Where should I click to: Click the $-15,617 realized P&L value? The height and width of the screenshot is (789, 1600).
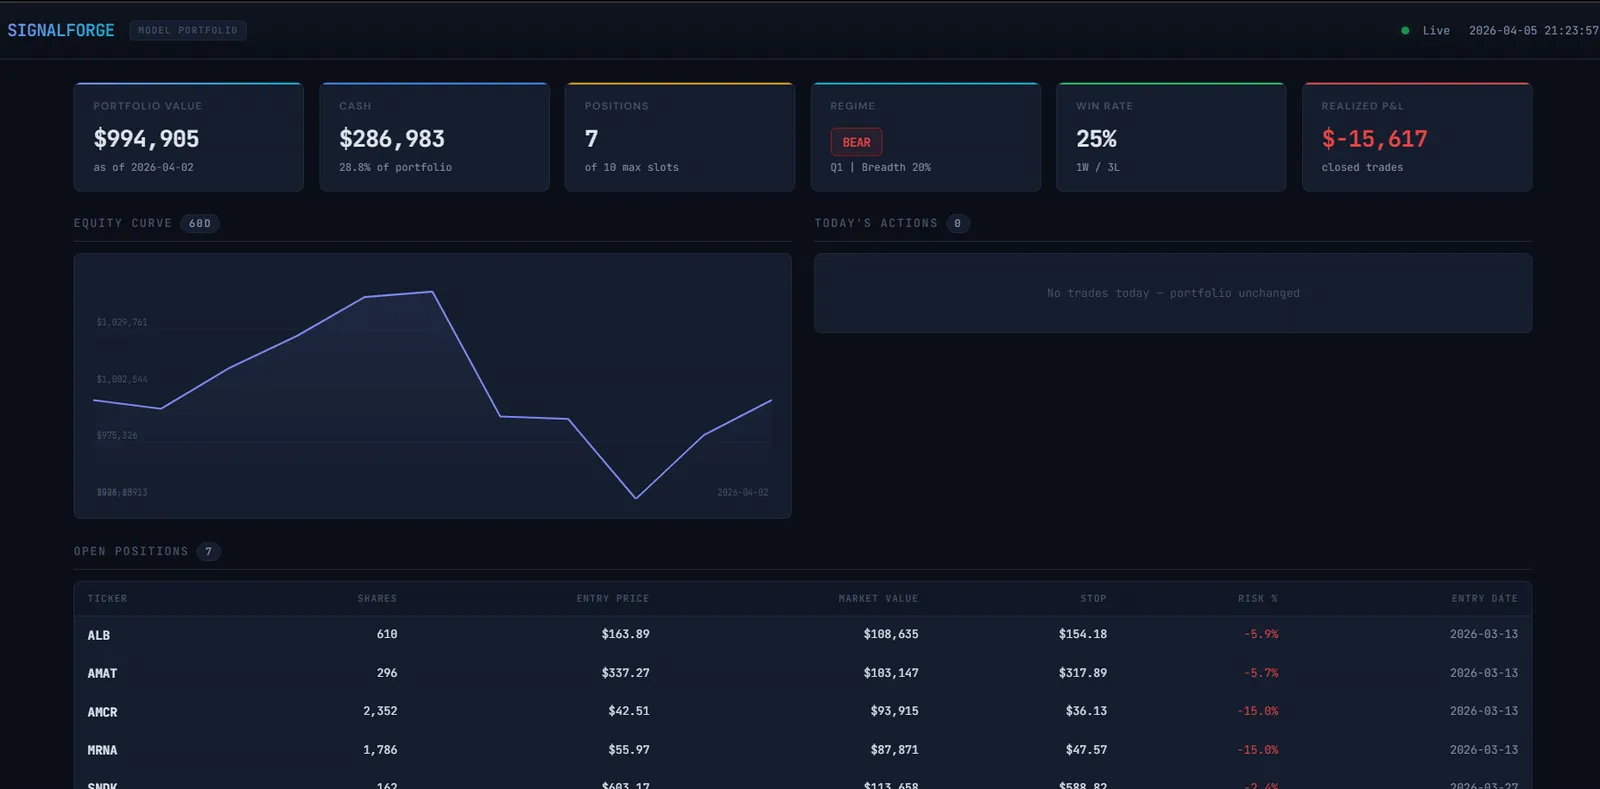tap(1374, 139)
